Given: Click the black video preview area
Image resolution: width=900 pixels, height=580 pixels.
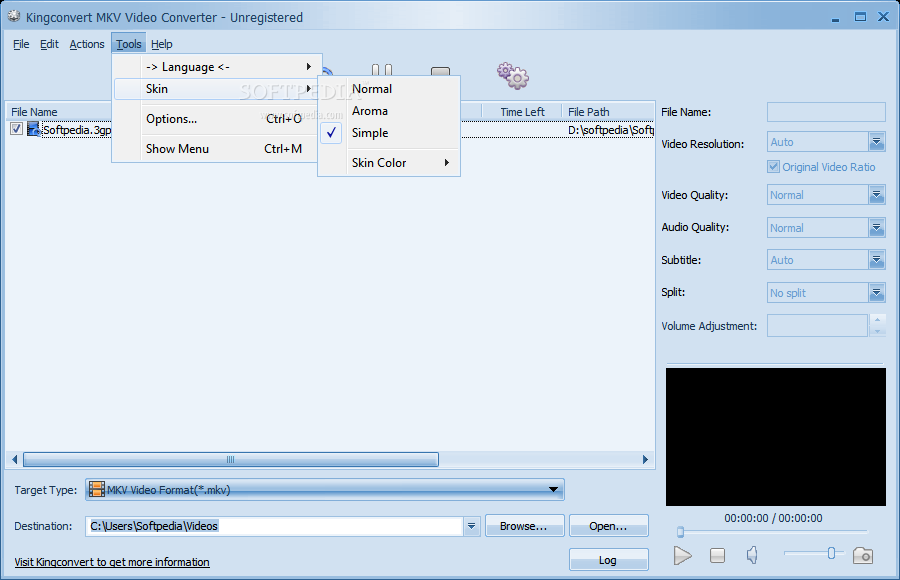Looking at the screenshot, I should click(775, 437).
